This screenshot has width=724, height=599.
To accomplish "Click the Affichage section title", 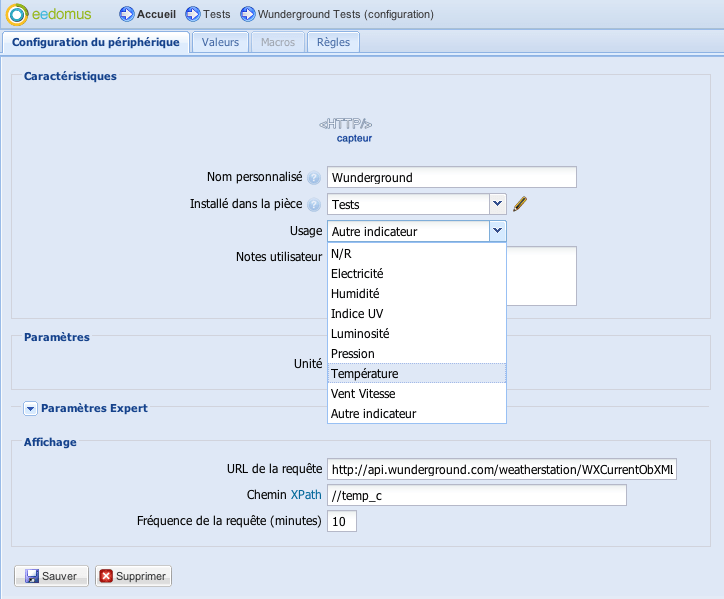I will click(50, 442).
